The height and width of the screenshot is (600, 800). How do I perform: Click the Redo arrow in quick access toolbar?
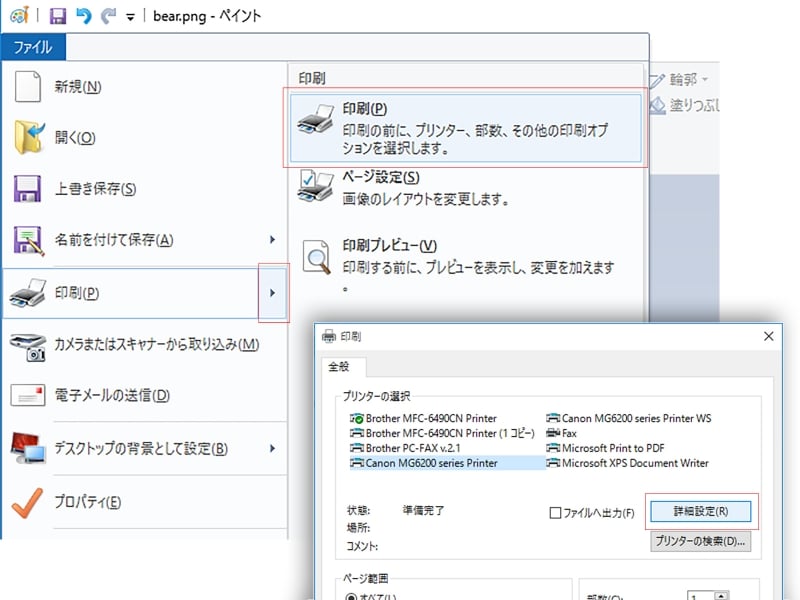point(108,16)
